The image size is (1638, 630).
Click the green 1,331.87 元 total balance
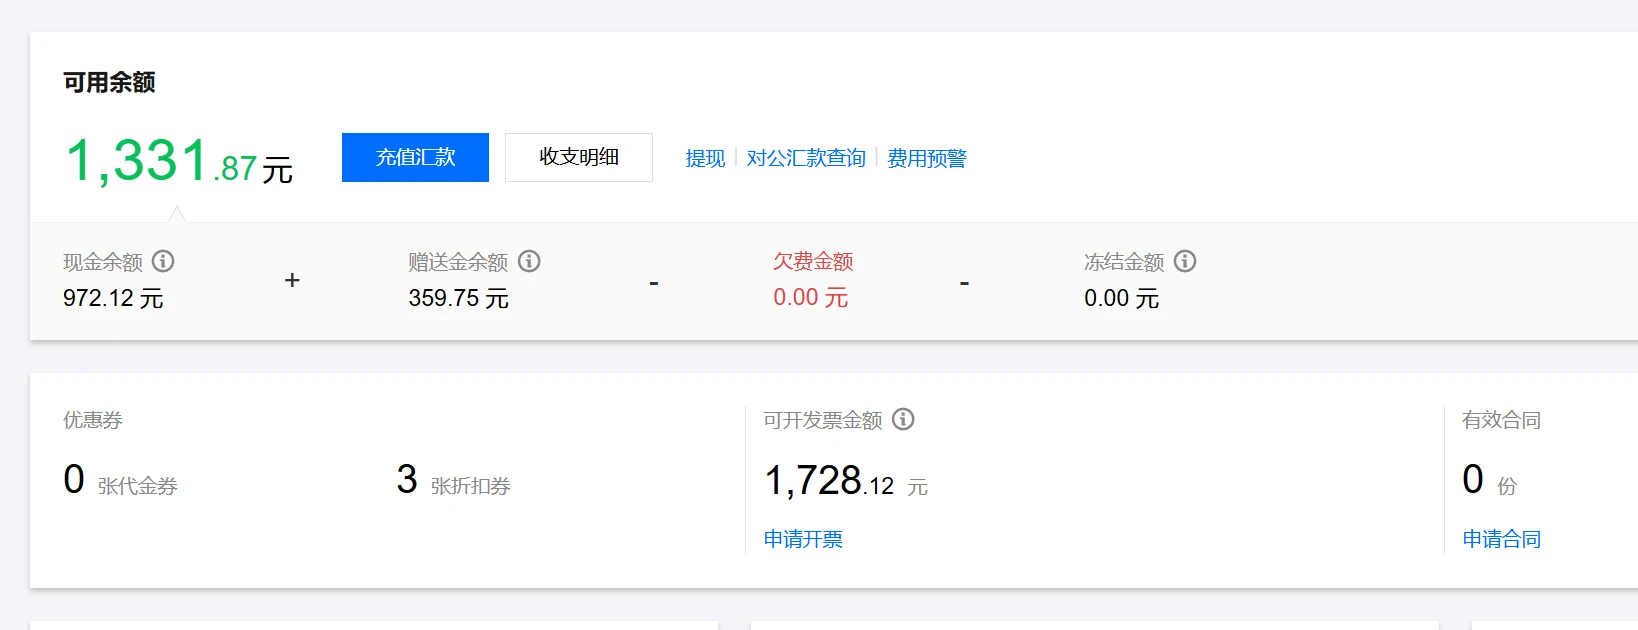178,162
